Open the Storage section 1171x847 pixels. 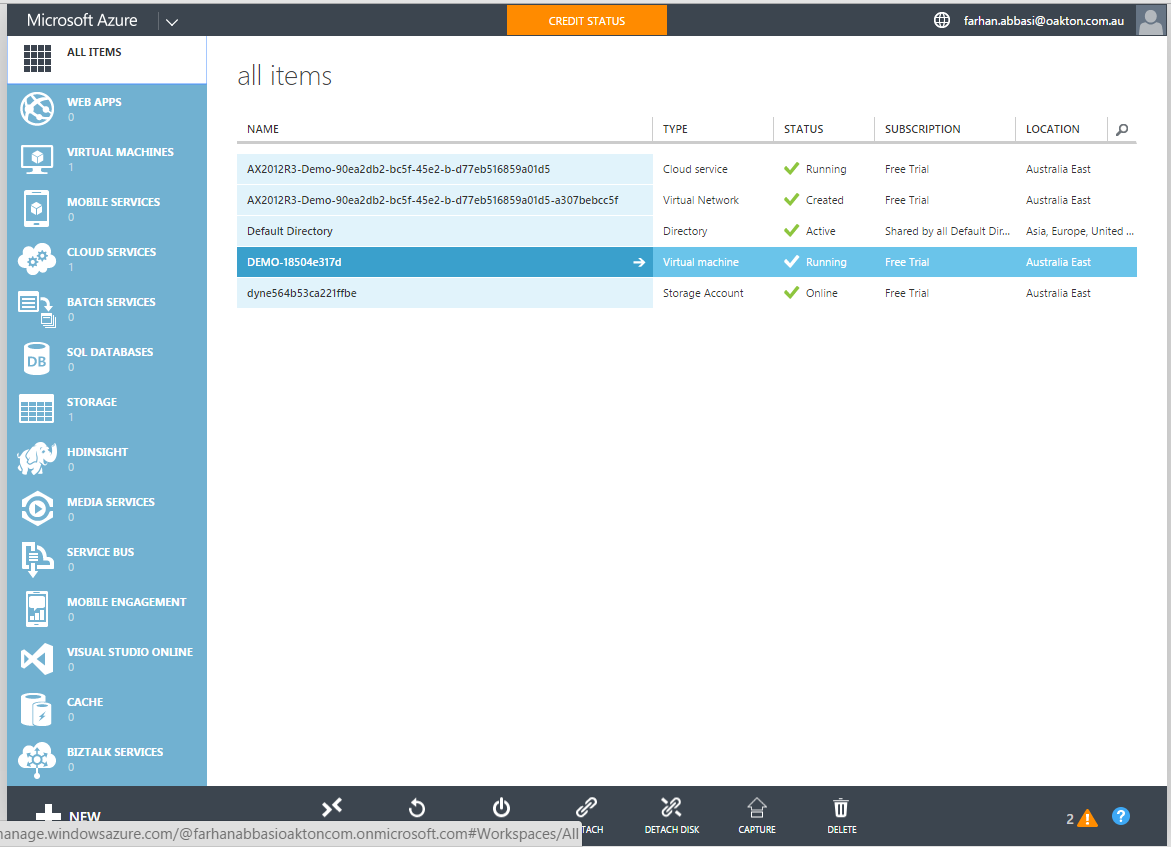click(x=37, y=408)
